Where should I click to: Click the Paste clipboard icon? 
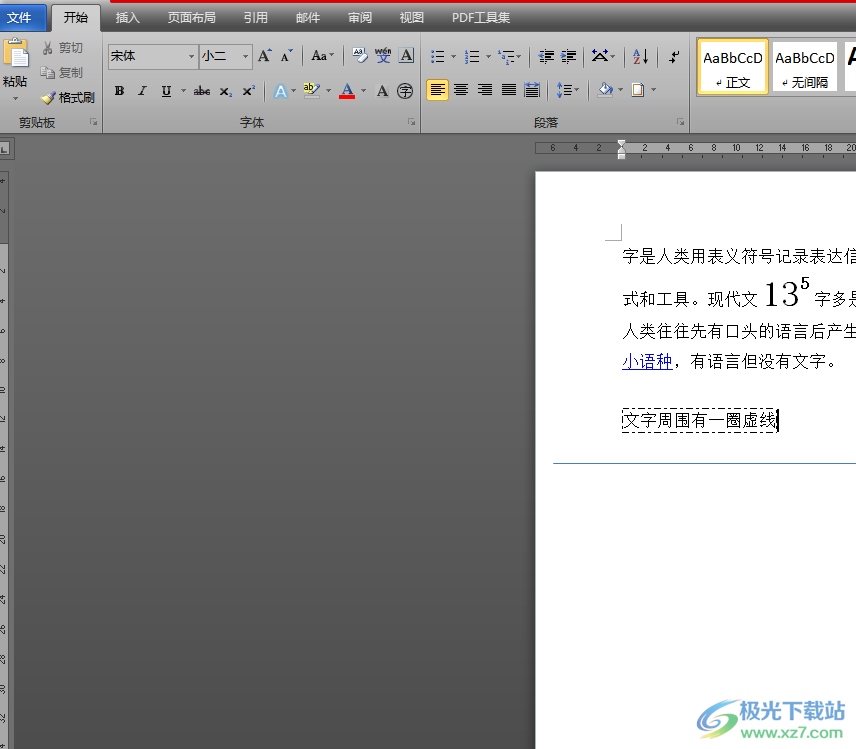coord(16,55)
